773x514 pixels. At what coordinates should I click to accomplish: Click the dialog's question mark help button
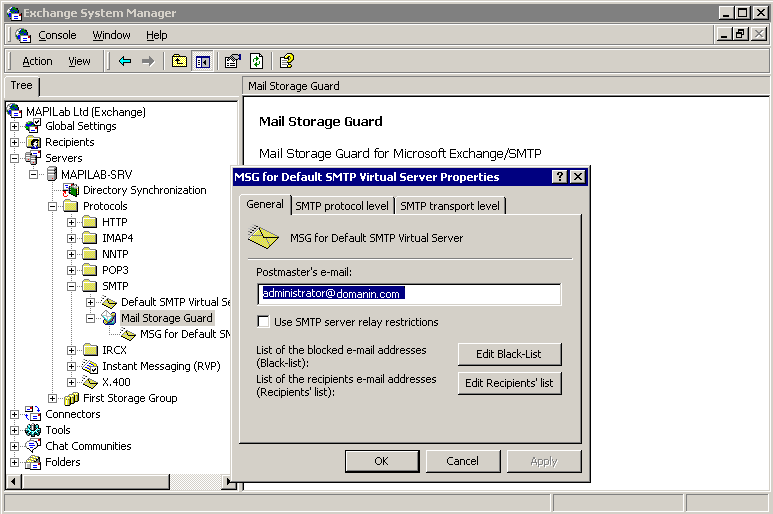559,177
